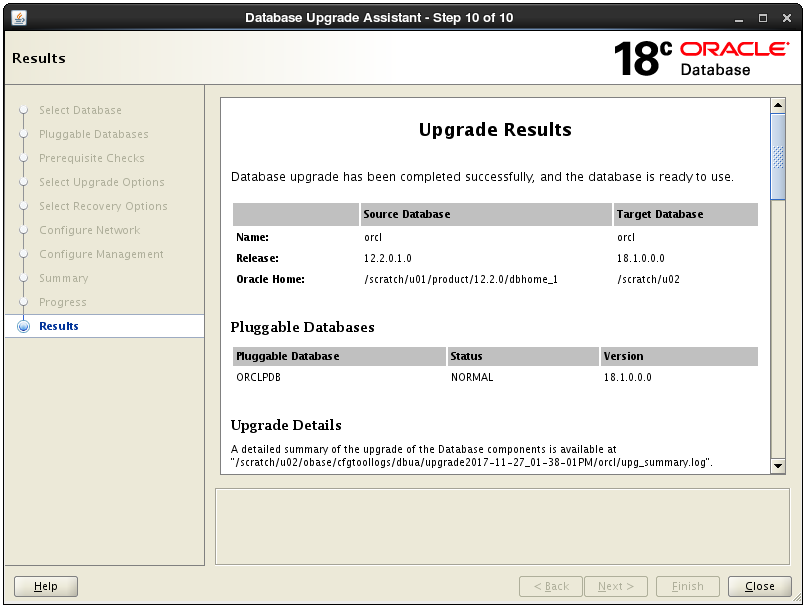
Task: Click the ORCLPDB pluggable database cell
Action: pos(258,377)
